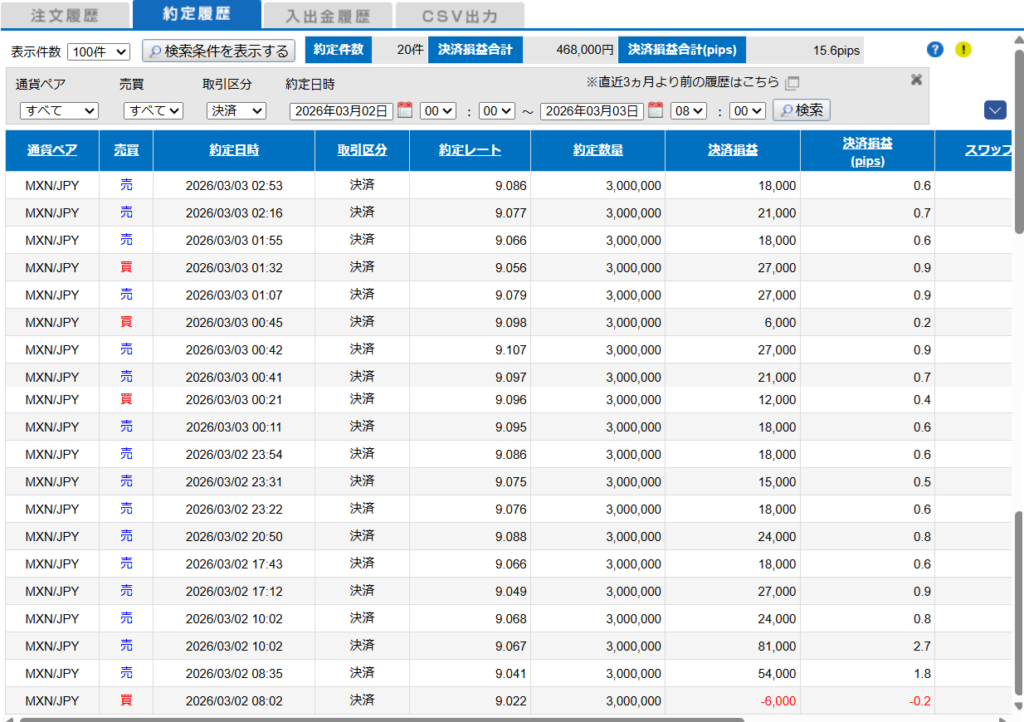Close the search conditions panel with X
Screen dimensions: 1024x722
click(x=916, y=80)
